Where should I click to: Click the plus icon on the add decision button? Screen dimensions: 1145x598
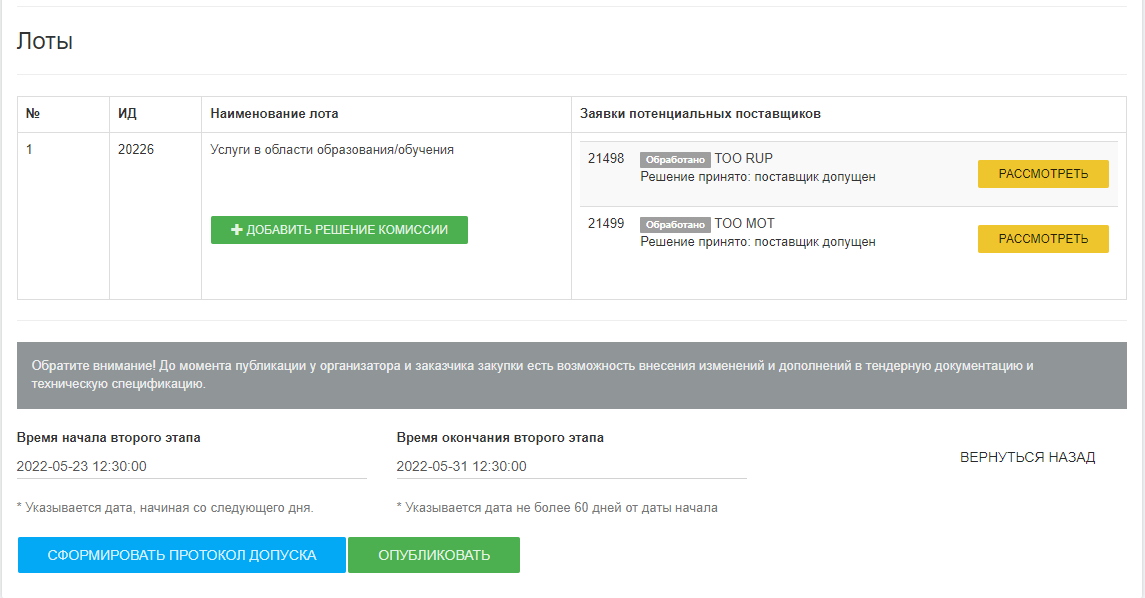tap(237, 230)
